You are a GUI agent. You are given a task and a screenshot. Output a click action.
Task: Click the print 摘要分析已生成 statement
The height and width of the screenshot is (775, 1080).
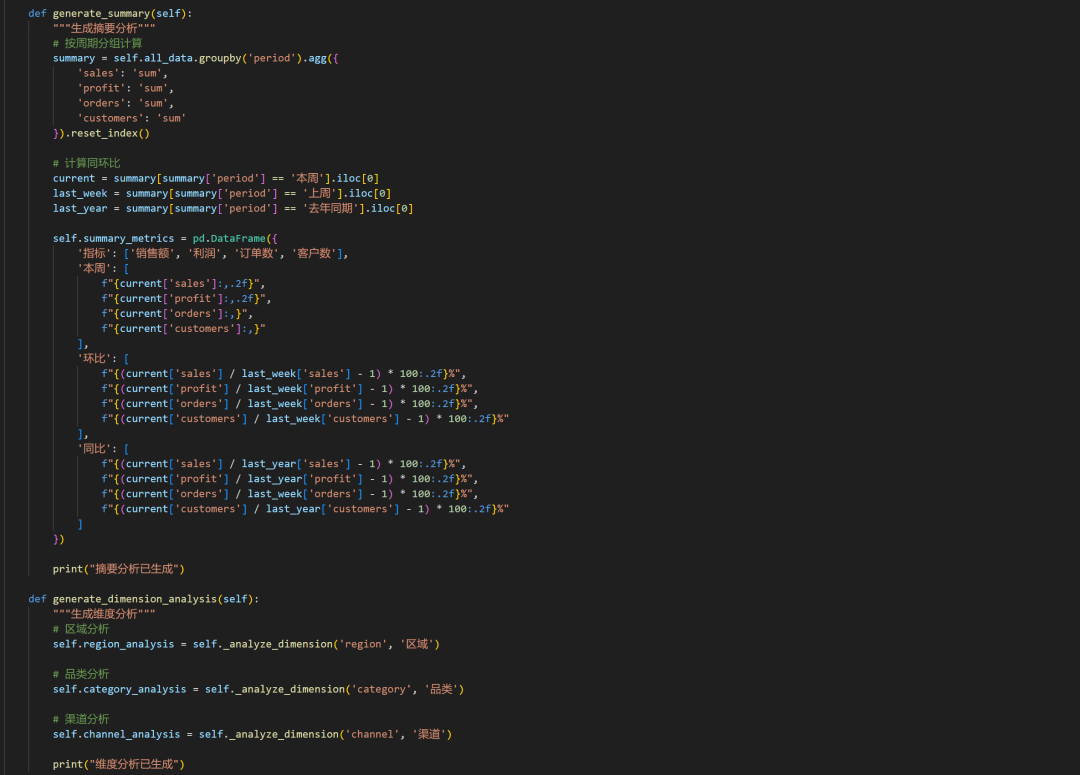pos(119,569)
